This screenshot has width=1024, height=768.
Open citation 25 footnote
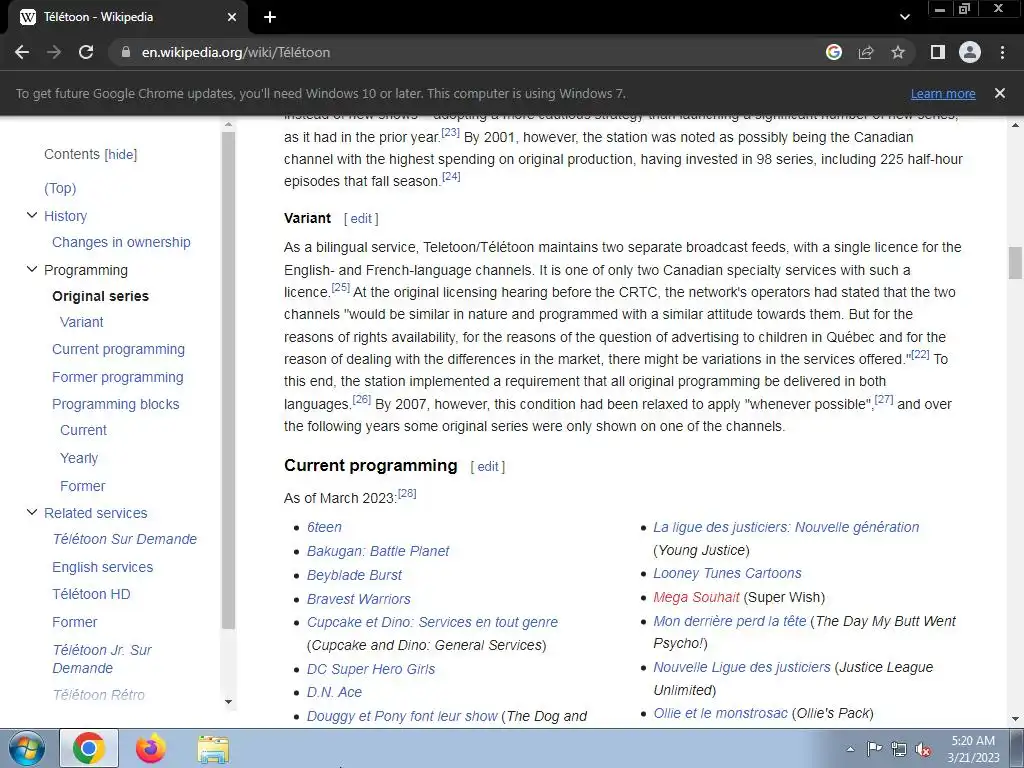pos(341,287)
